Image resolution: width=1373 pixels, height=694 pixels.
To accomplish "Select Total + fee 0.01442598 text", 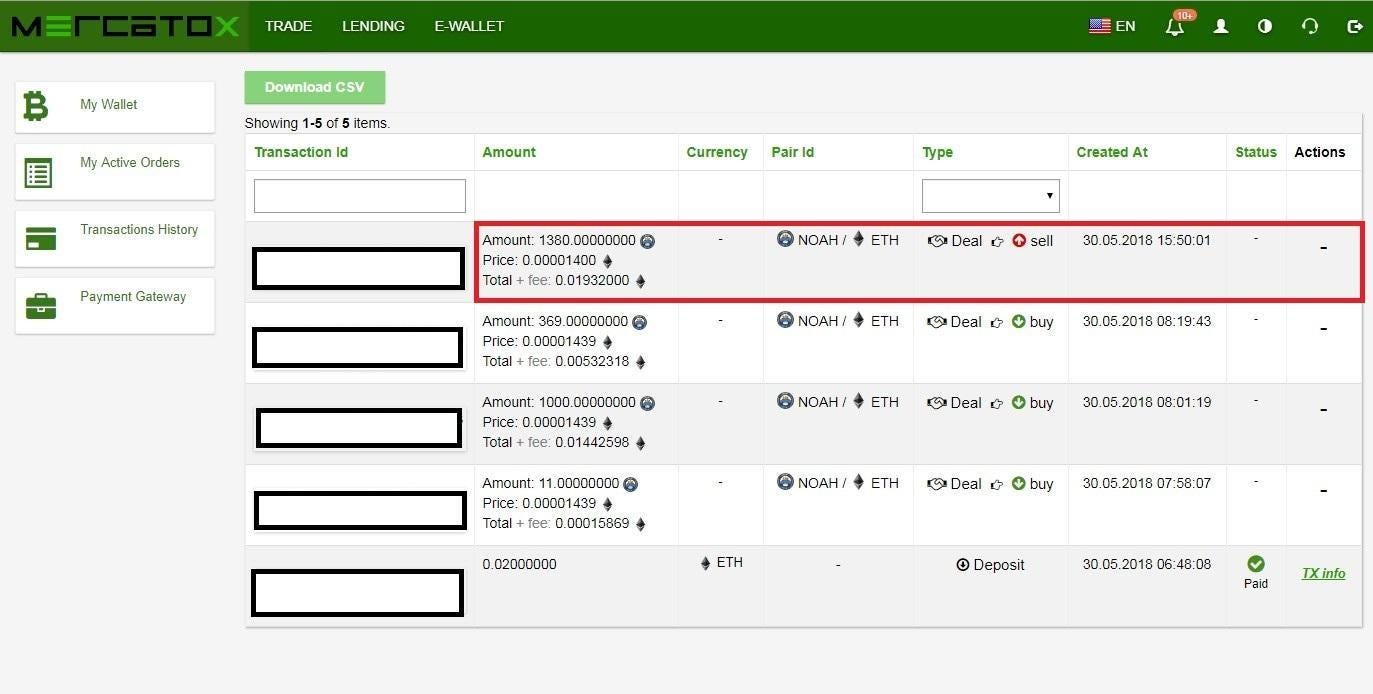I will click(556, 442).
